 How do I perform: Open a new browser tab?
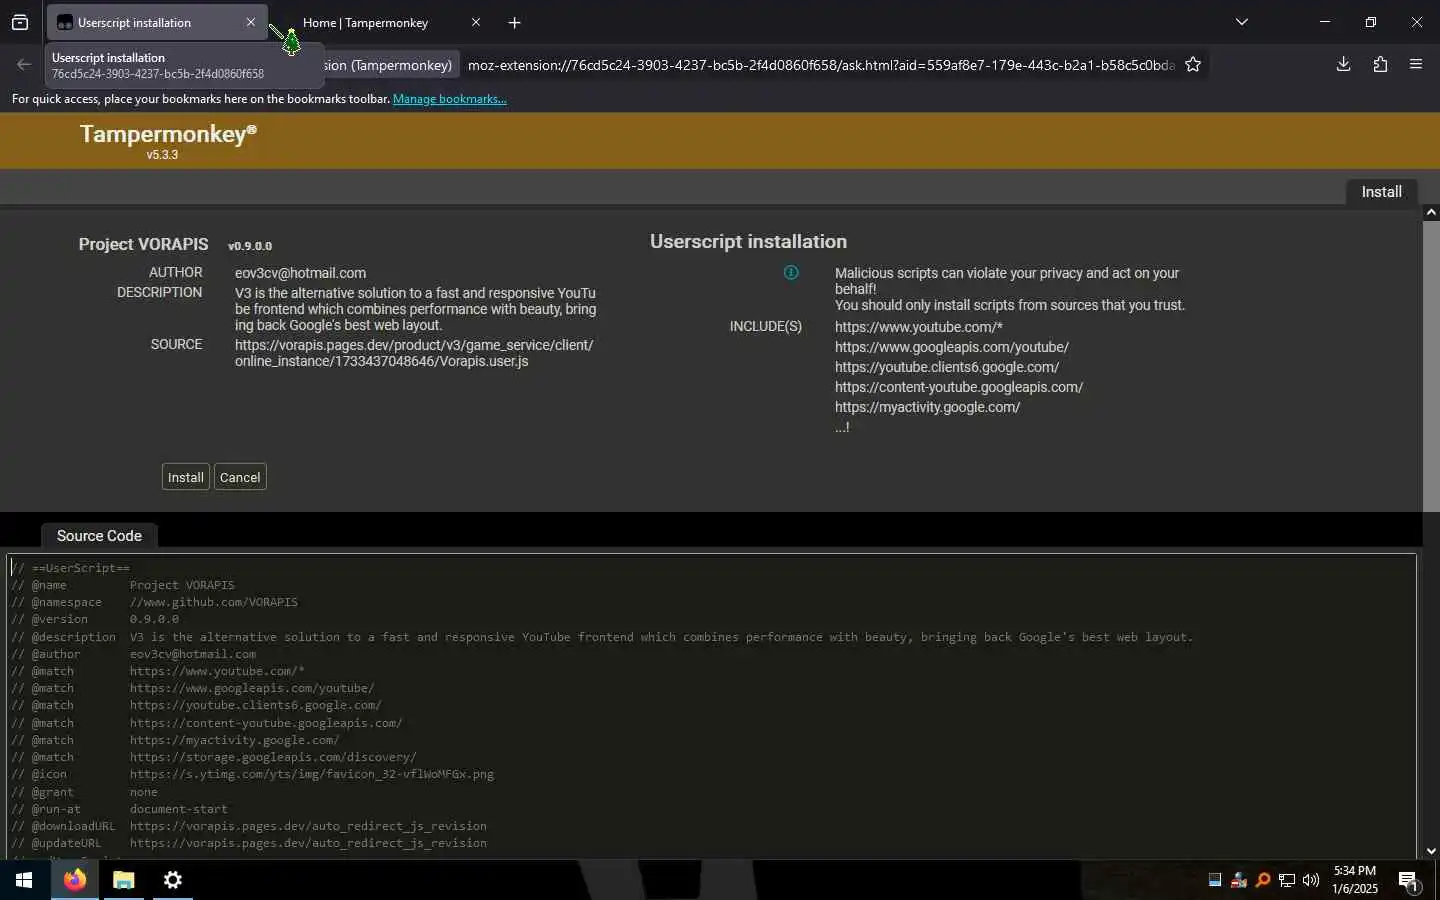pyautogui.click(x=514, y=22)
